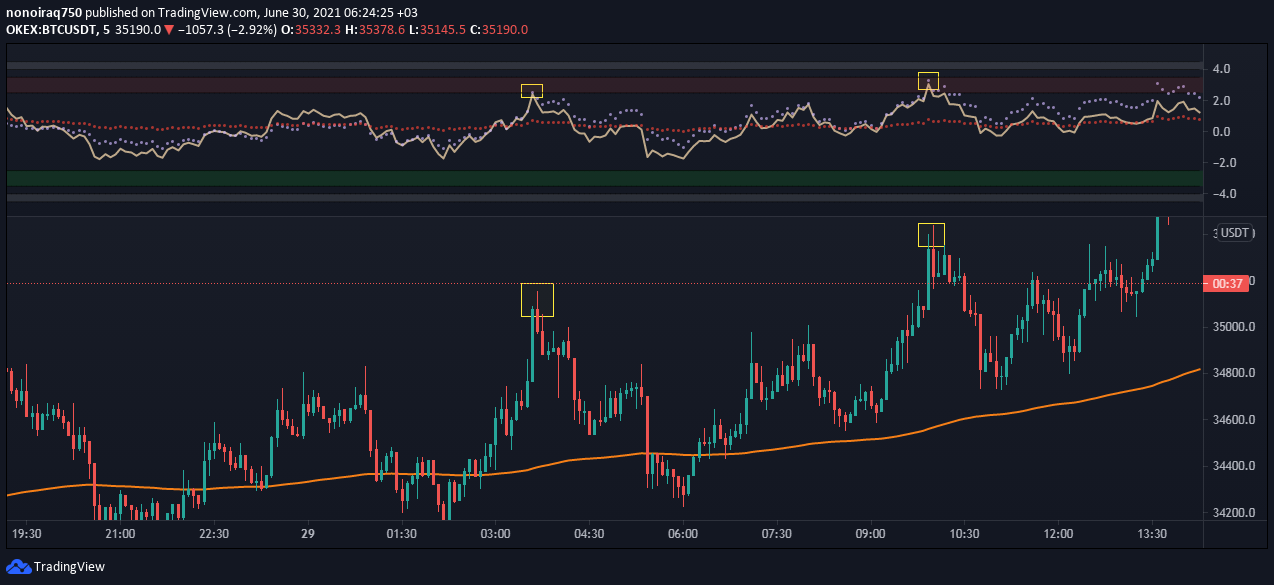This screenshot has height=585, width=1274.
Task: Click the last price value 35190.0 in header
Action: pos(138,30)
